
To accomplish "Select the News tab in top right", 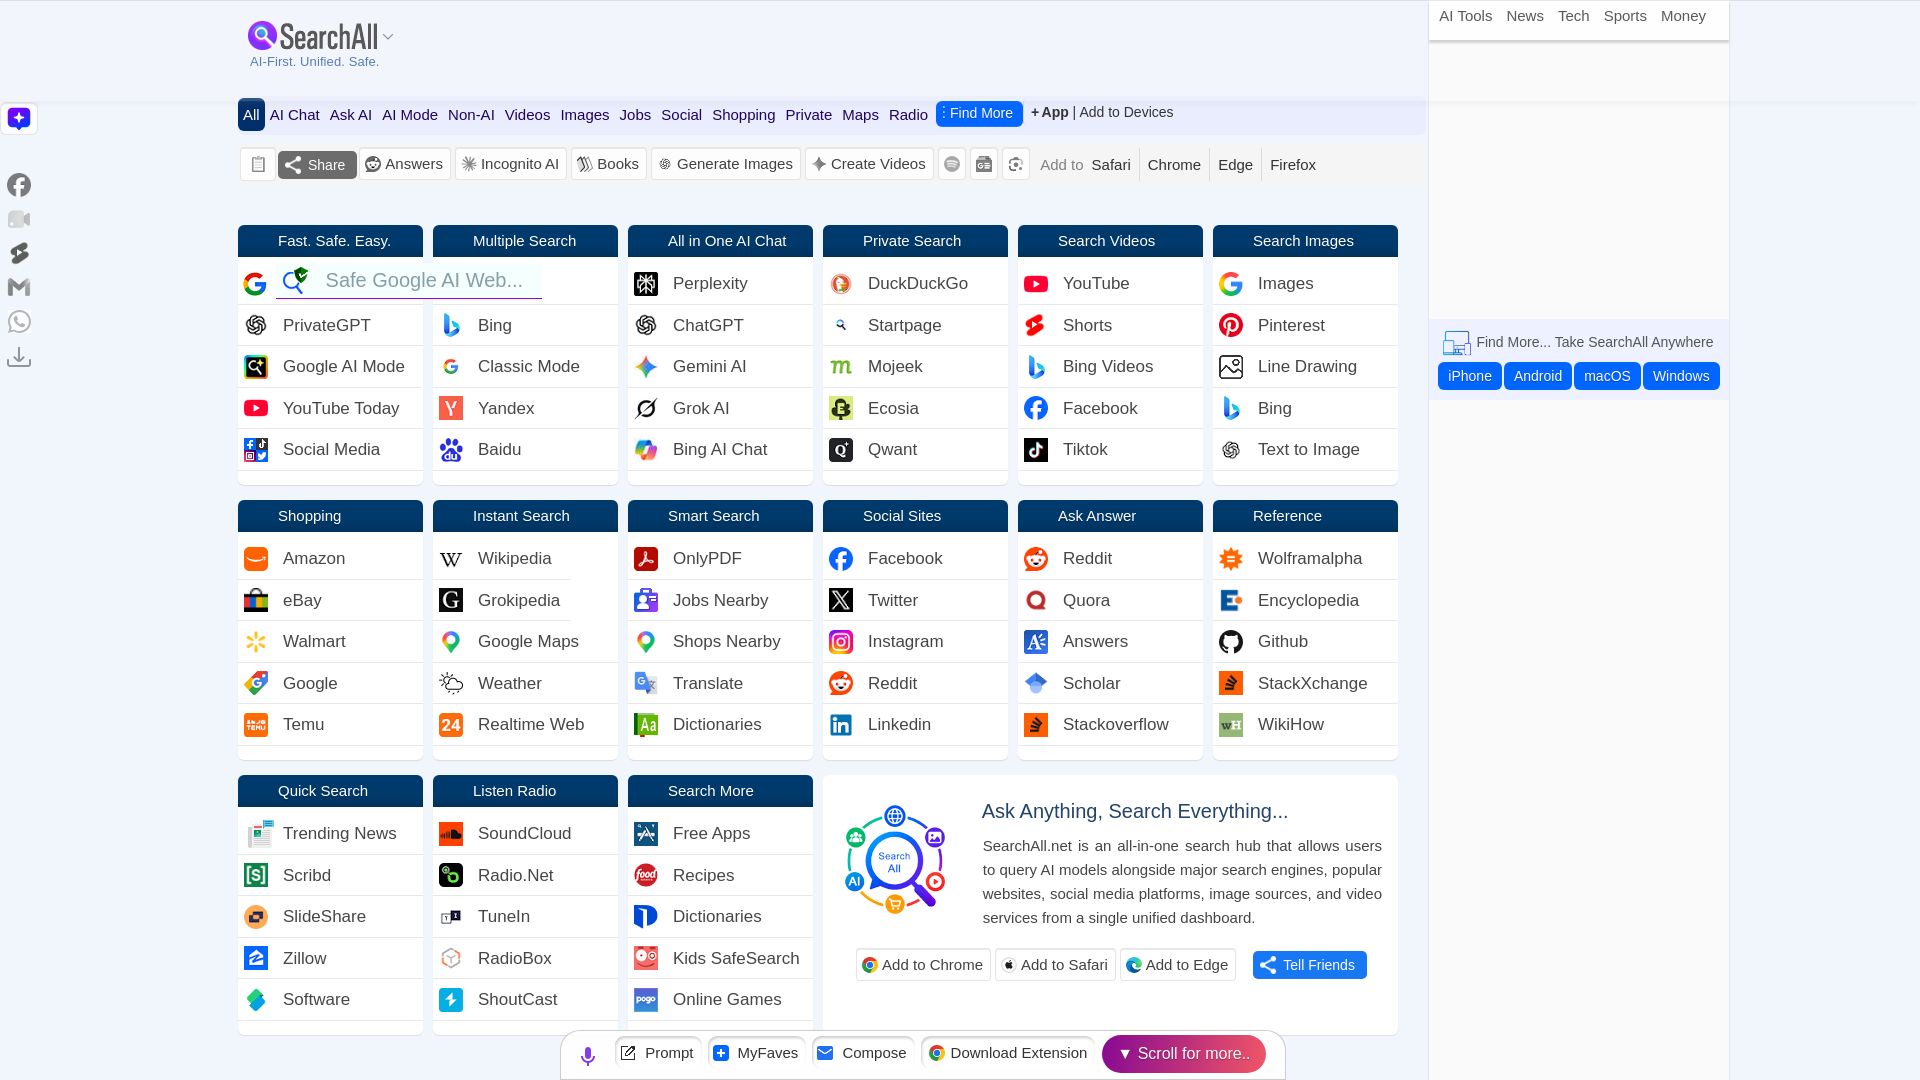I will coord(1525,16).
